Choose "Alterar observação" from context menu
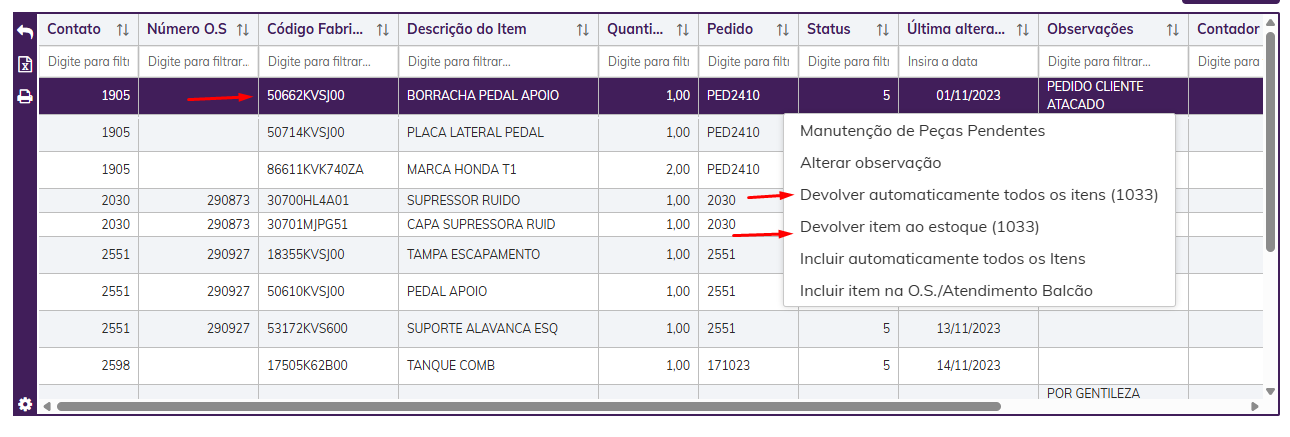This screenshot has width=1290, height=437. [870, 162]
